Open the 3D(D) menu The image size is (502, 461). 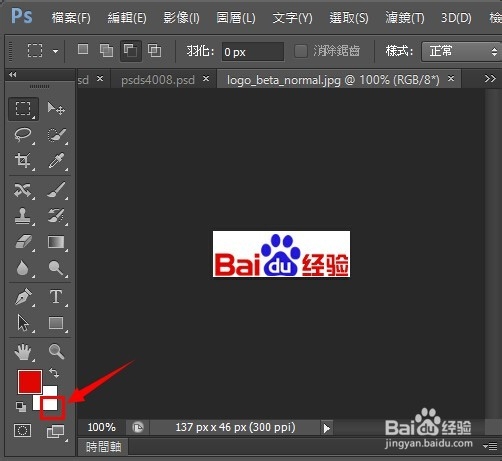pyautogui.click(x=456, y=18)
